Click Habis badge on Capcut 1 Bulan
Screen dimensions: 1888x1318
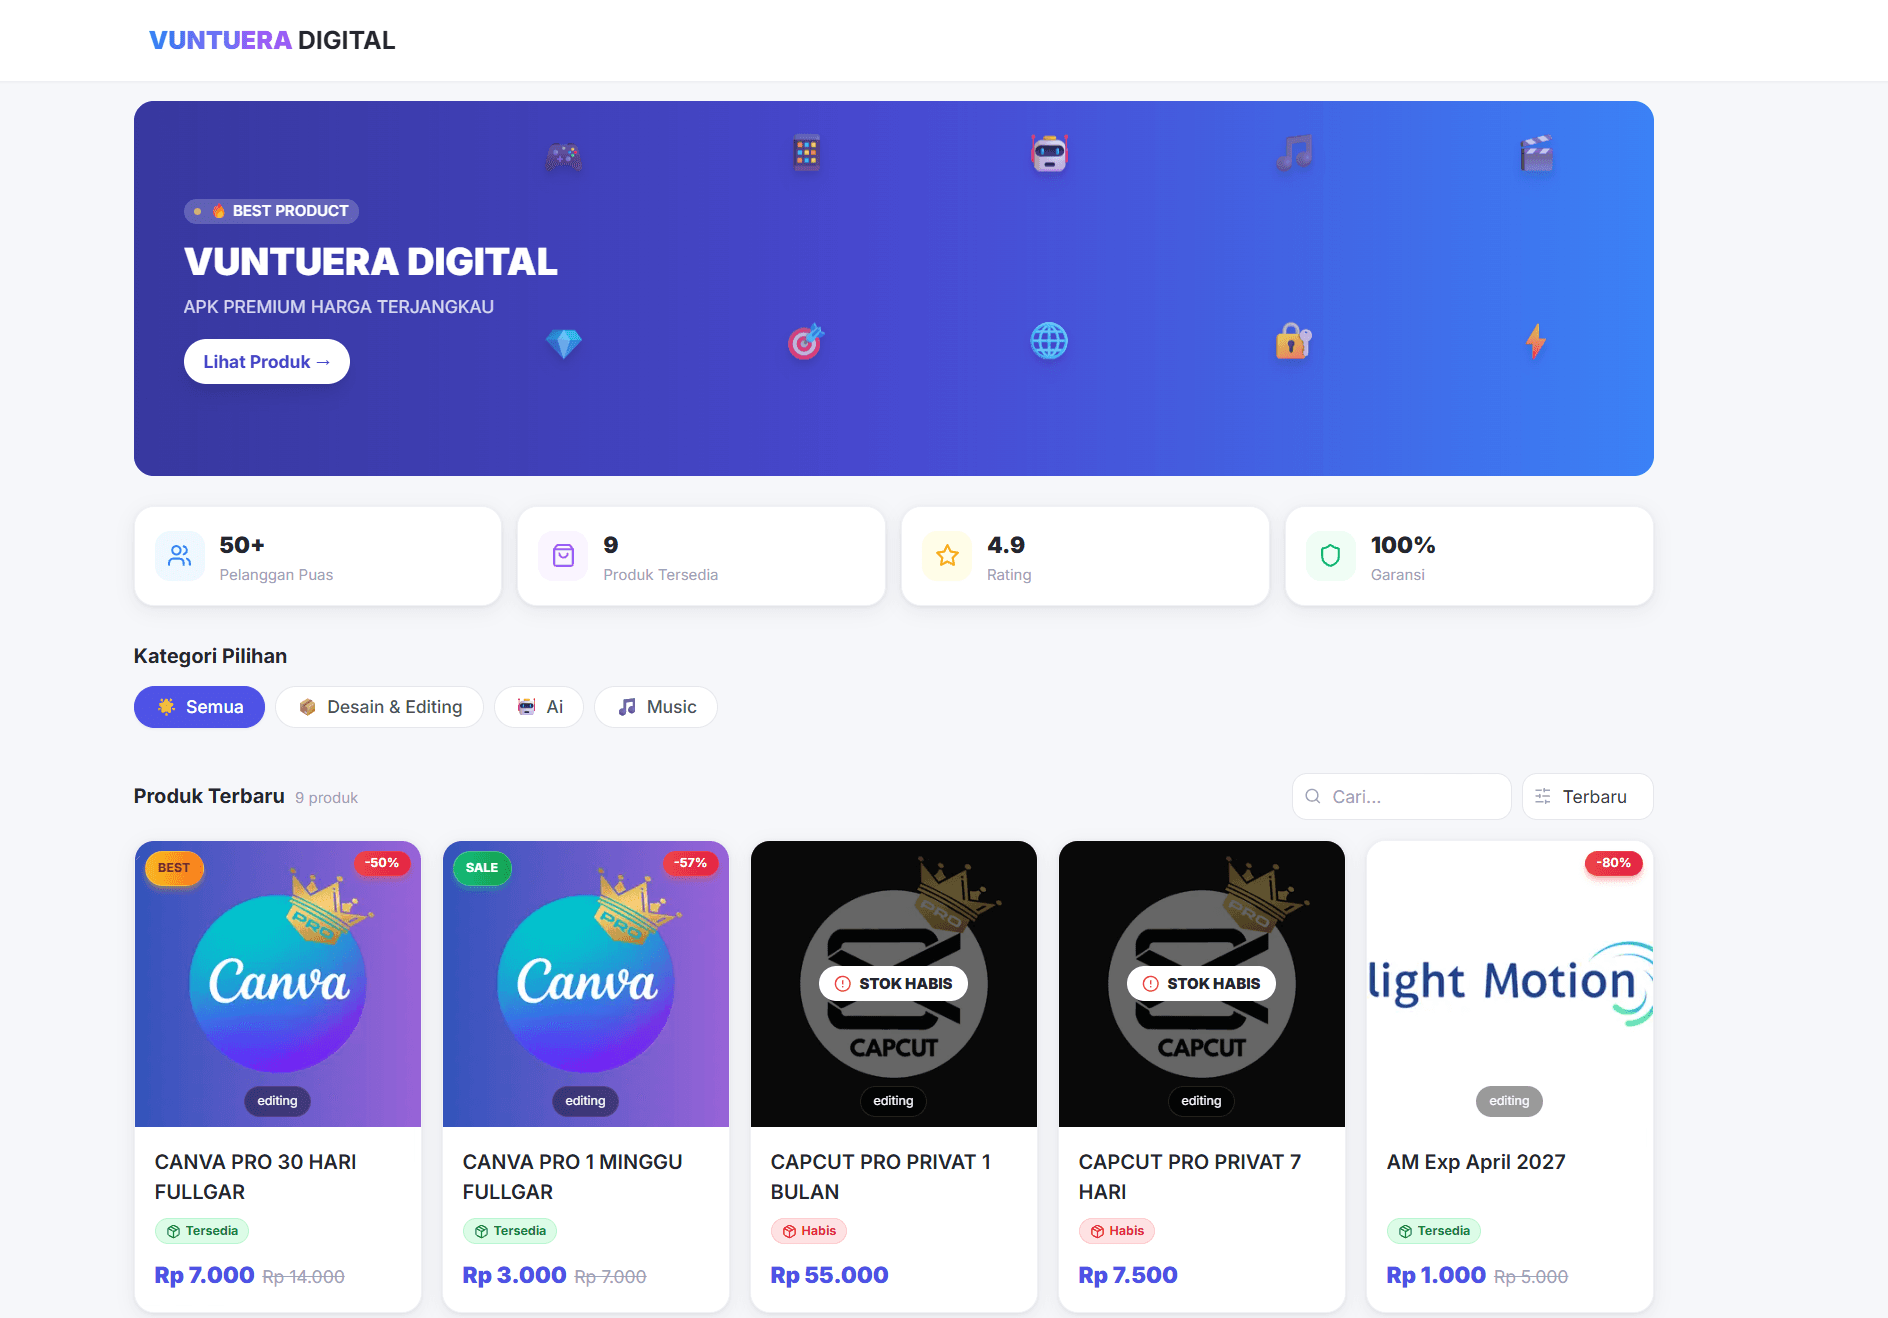(x=809, y=1231)
